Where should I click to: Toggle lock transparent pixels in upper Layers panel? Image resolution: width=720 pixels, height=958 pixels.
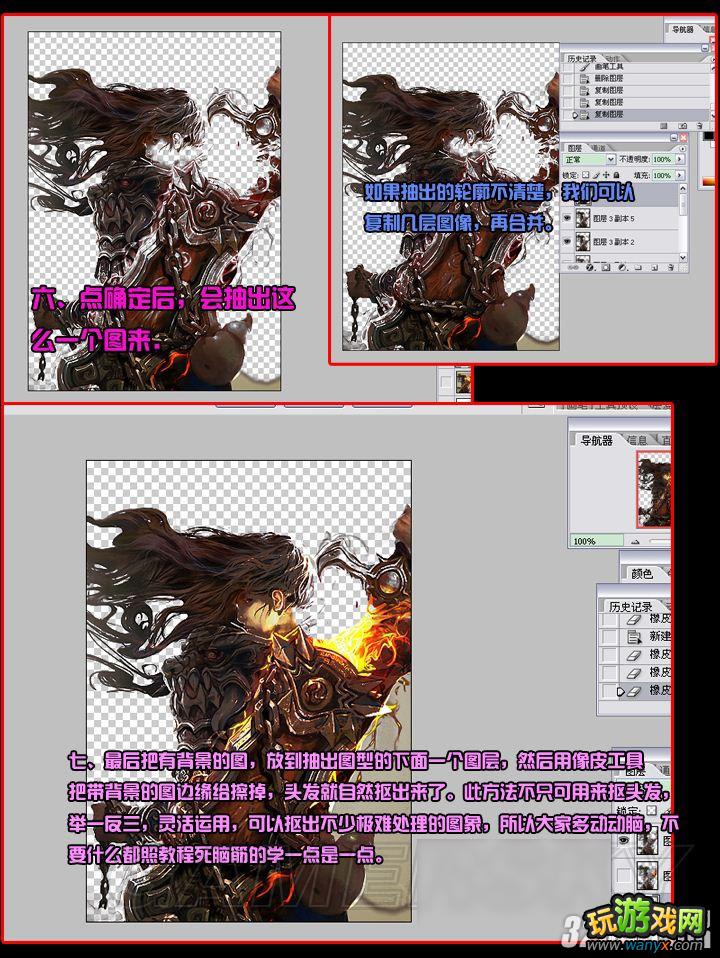pyautogui.click(x=586, y=175)
